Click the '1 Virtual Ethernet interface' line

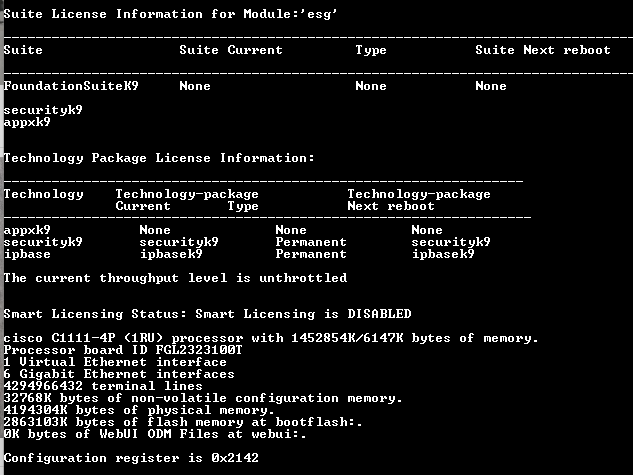click(115, 362)
